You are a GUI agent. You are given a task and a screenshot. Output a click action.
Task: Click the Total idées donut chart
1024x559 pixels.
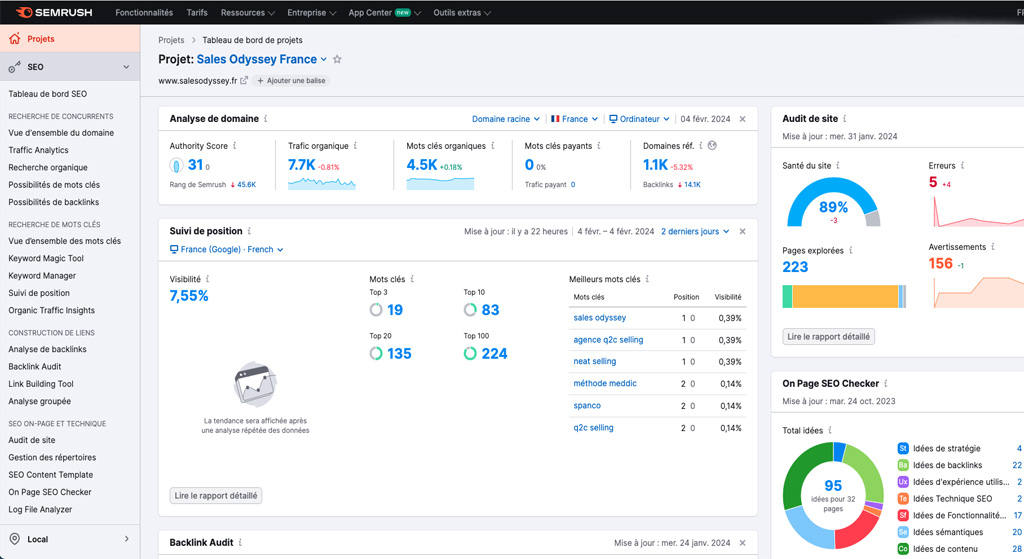(833, 496)
